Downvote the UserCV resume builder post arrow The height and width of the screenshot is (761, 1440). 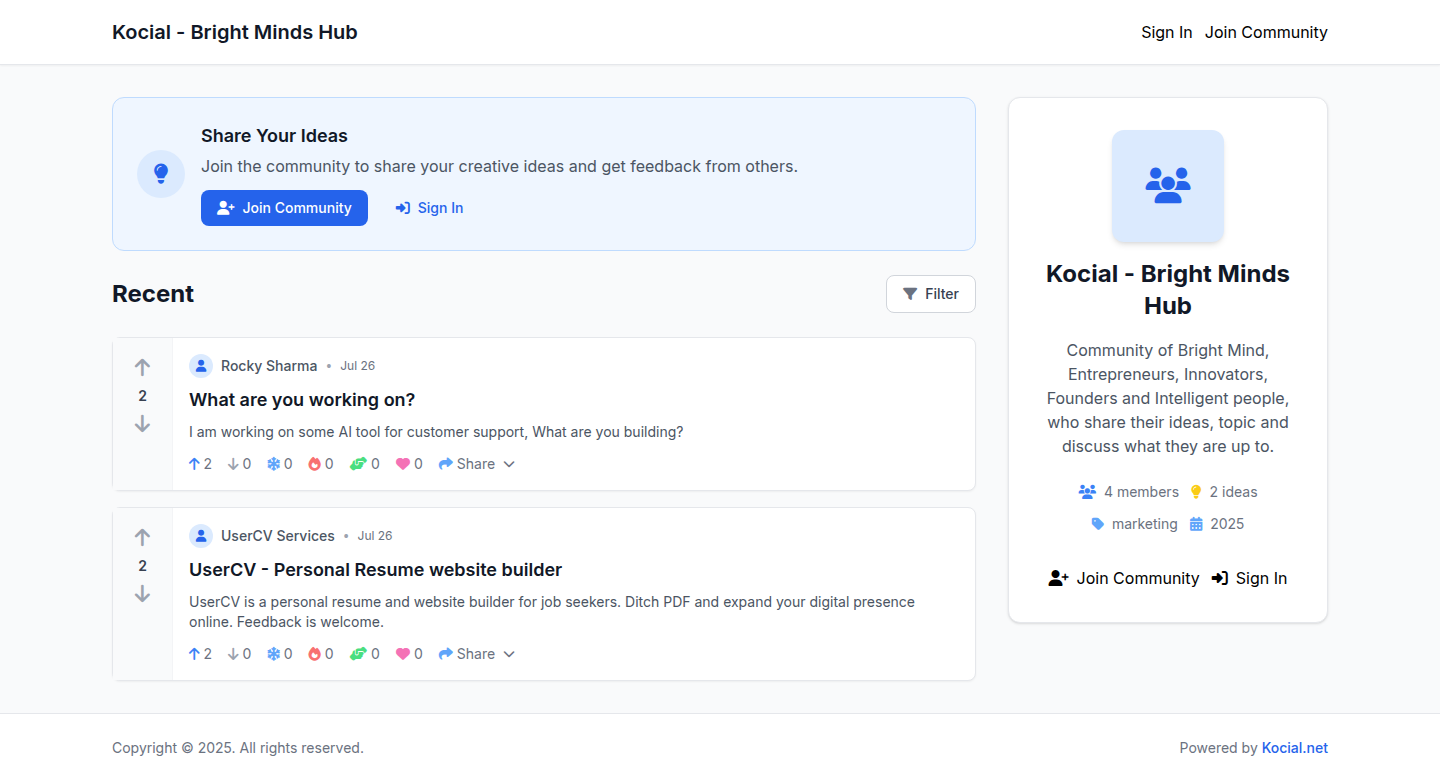coord(142,594)
